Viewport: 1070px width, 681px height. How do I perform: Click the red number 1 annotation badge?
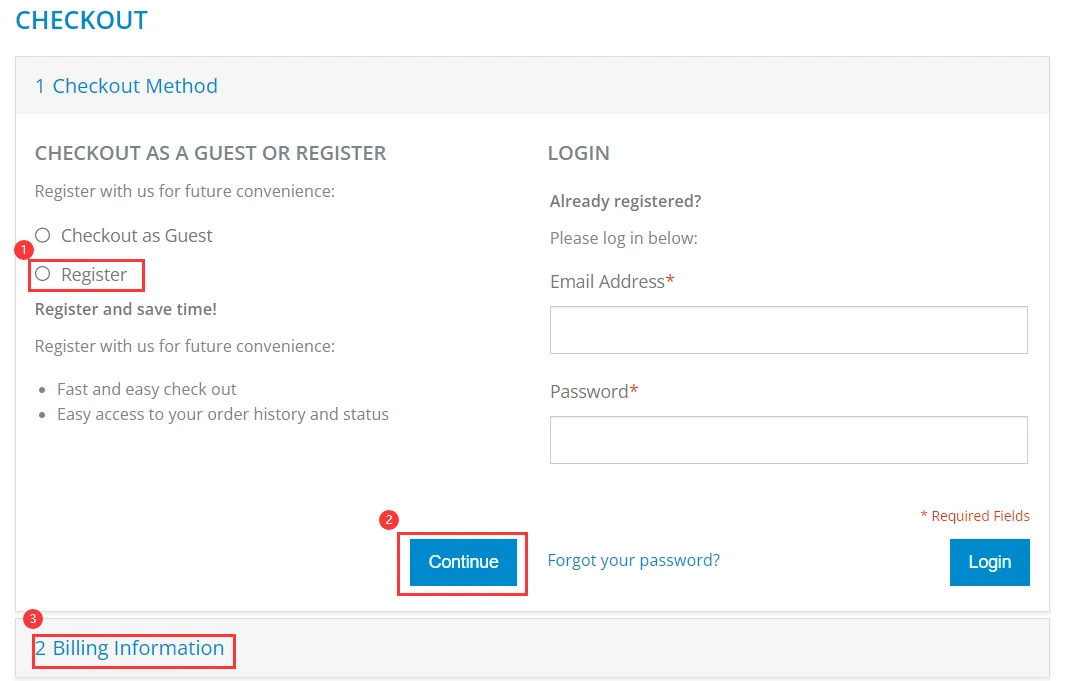pos(24,248)
